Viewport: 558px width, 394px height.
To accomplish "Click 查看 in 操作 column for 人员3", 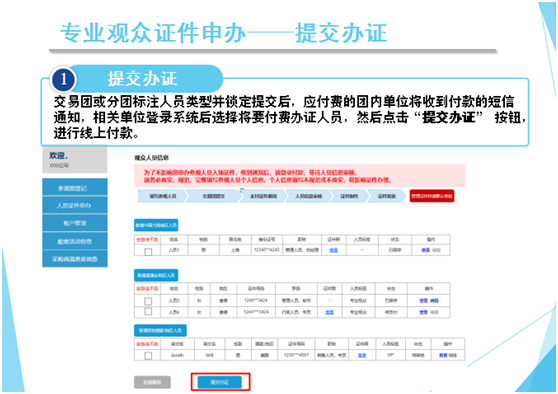I will tap(423, 300).
